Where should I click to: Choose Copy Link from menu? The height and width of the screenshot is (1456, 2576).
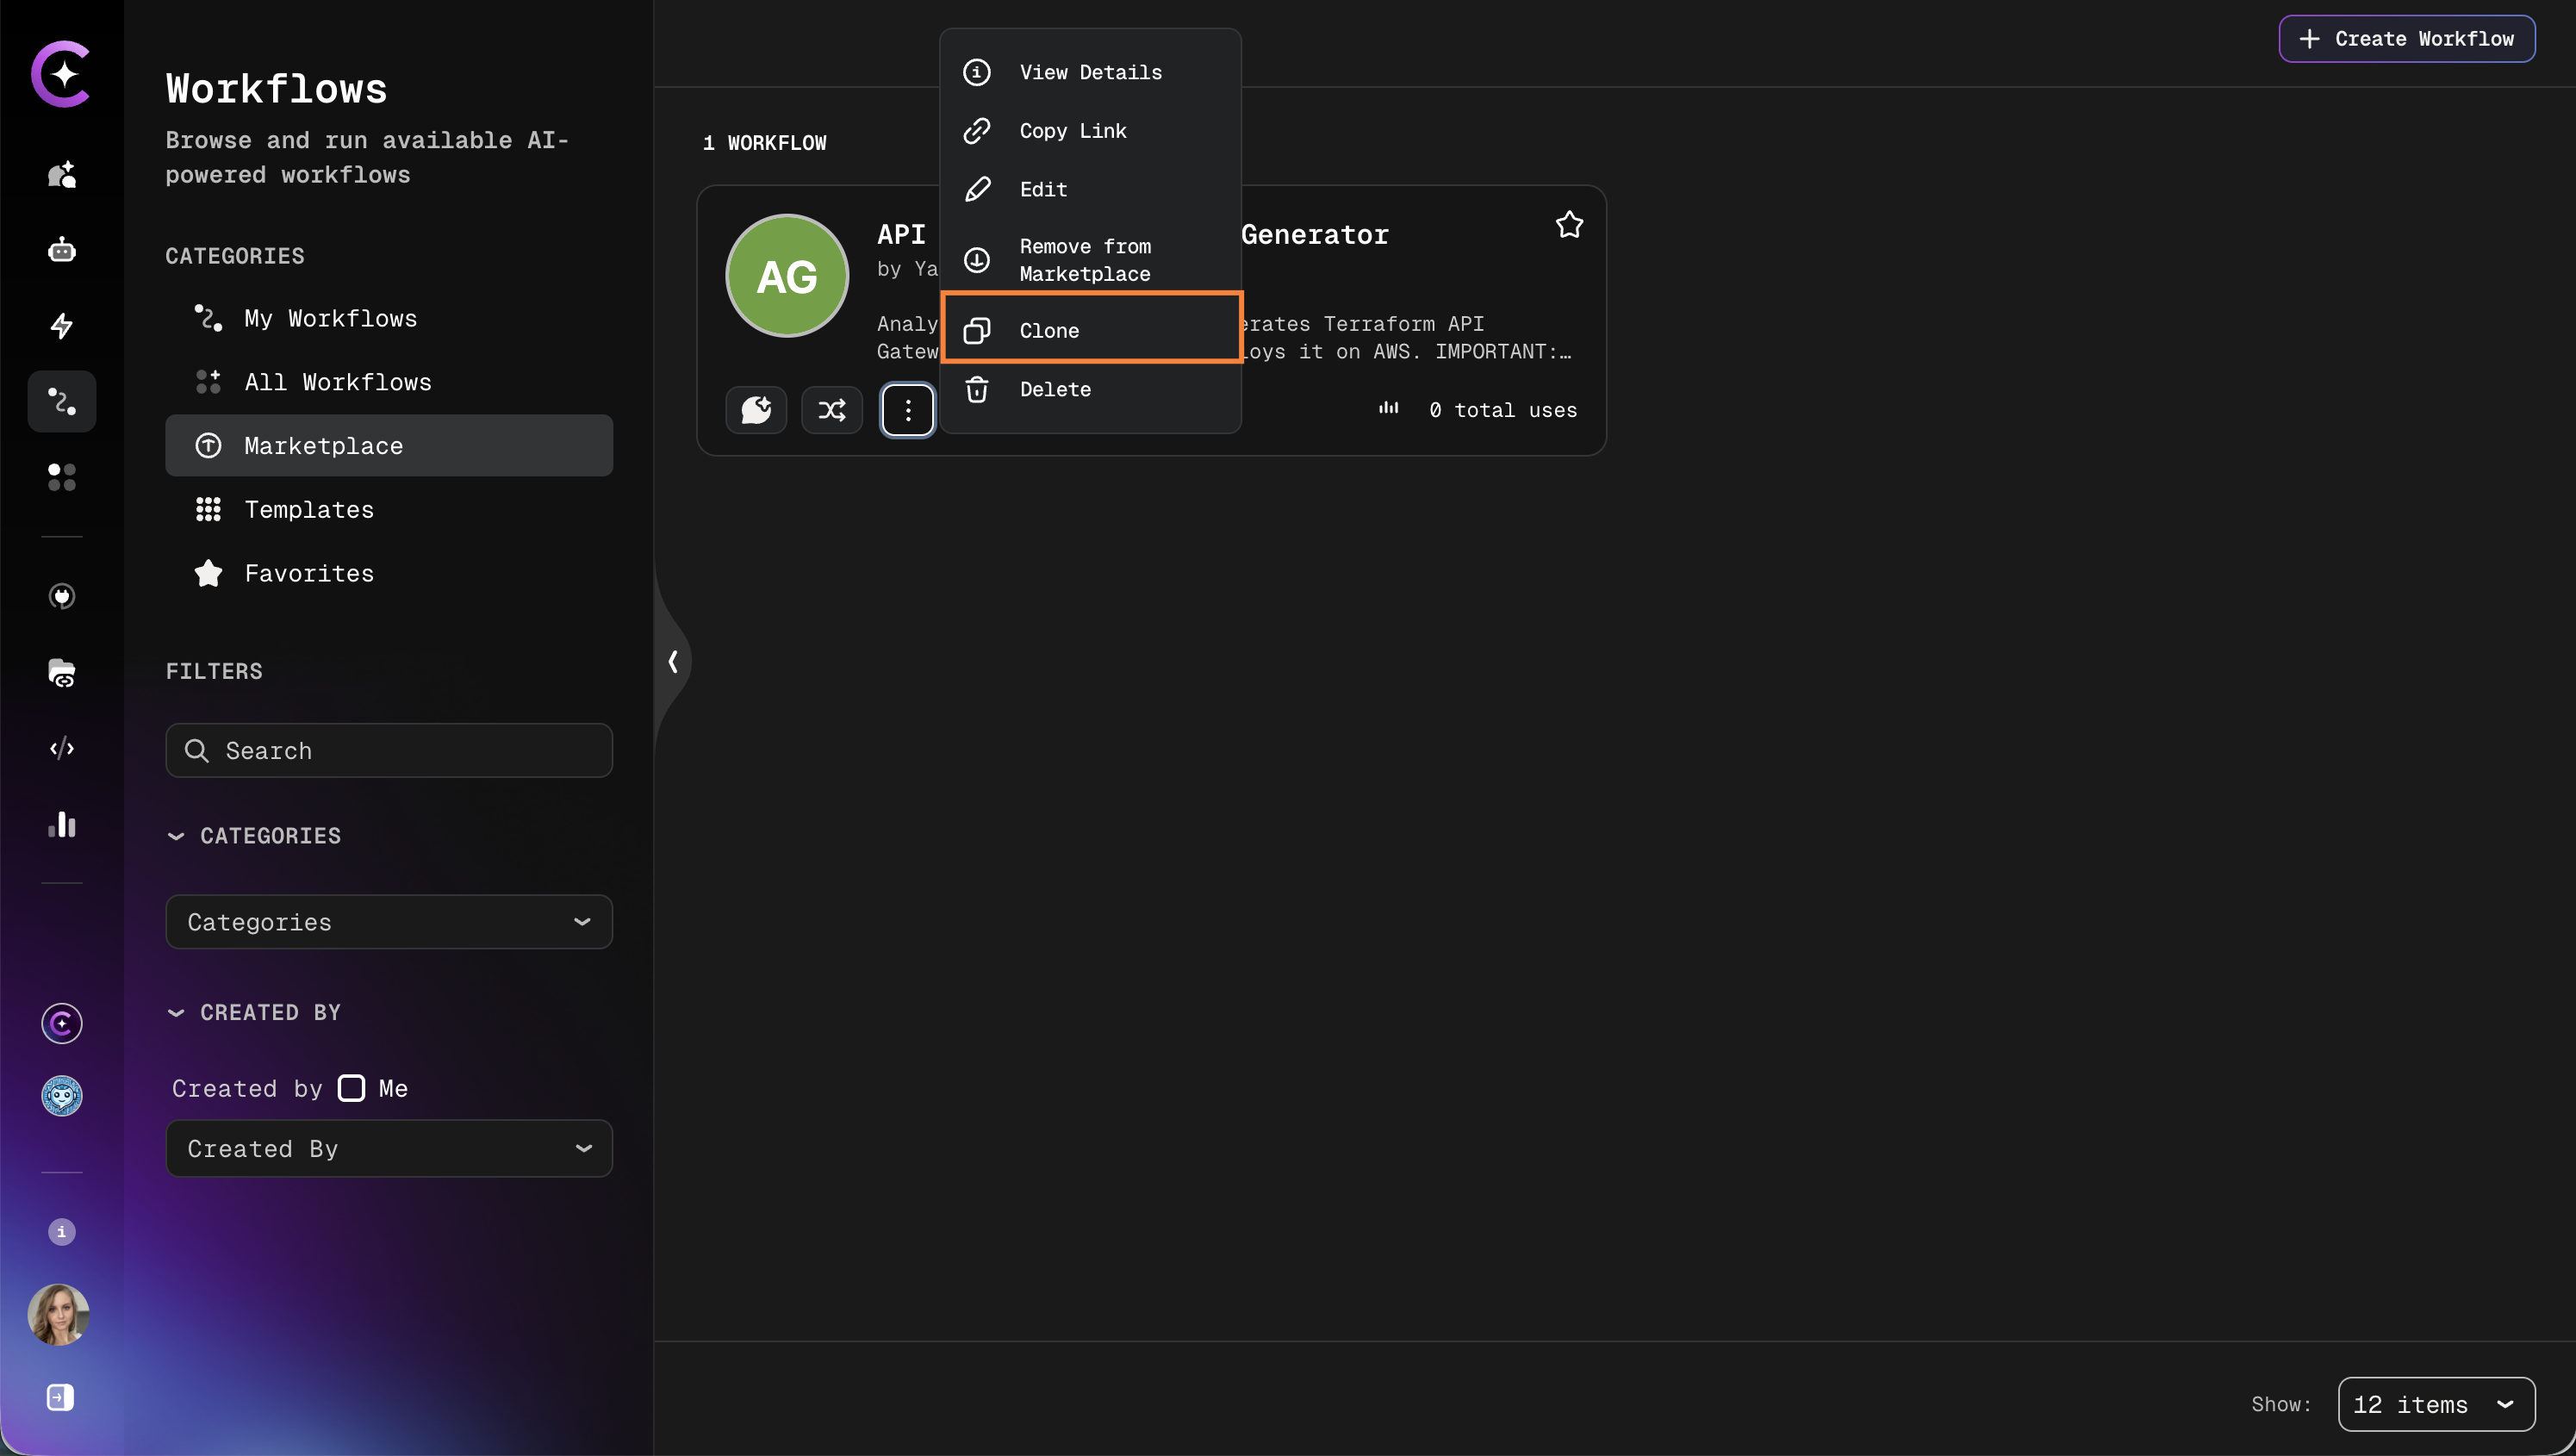point(1090,131)
